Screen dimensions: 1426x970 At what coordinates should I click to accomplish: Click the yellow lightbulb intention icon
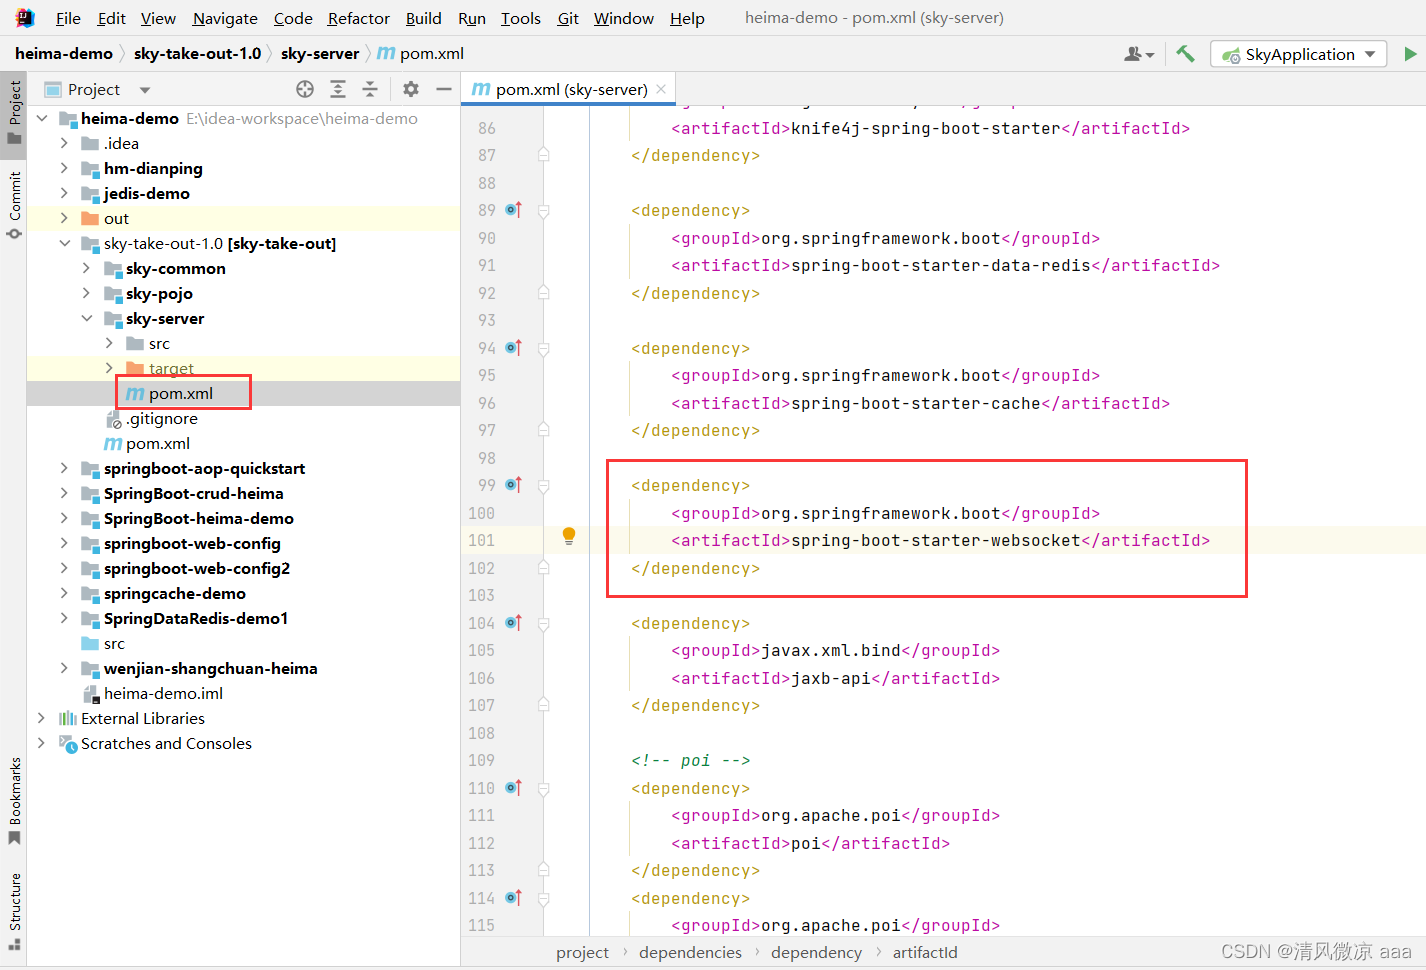(569, 536)
